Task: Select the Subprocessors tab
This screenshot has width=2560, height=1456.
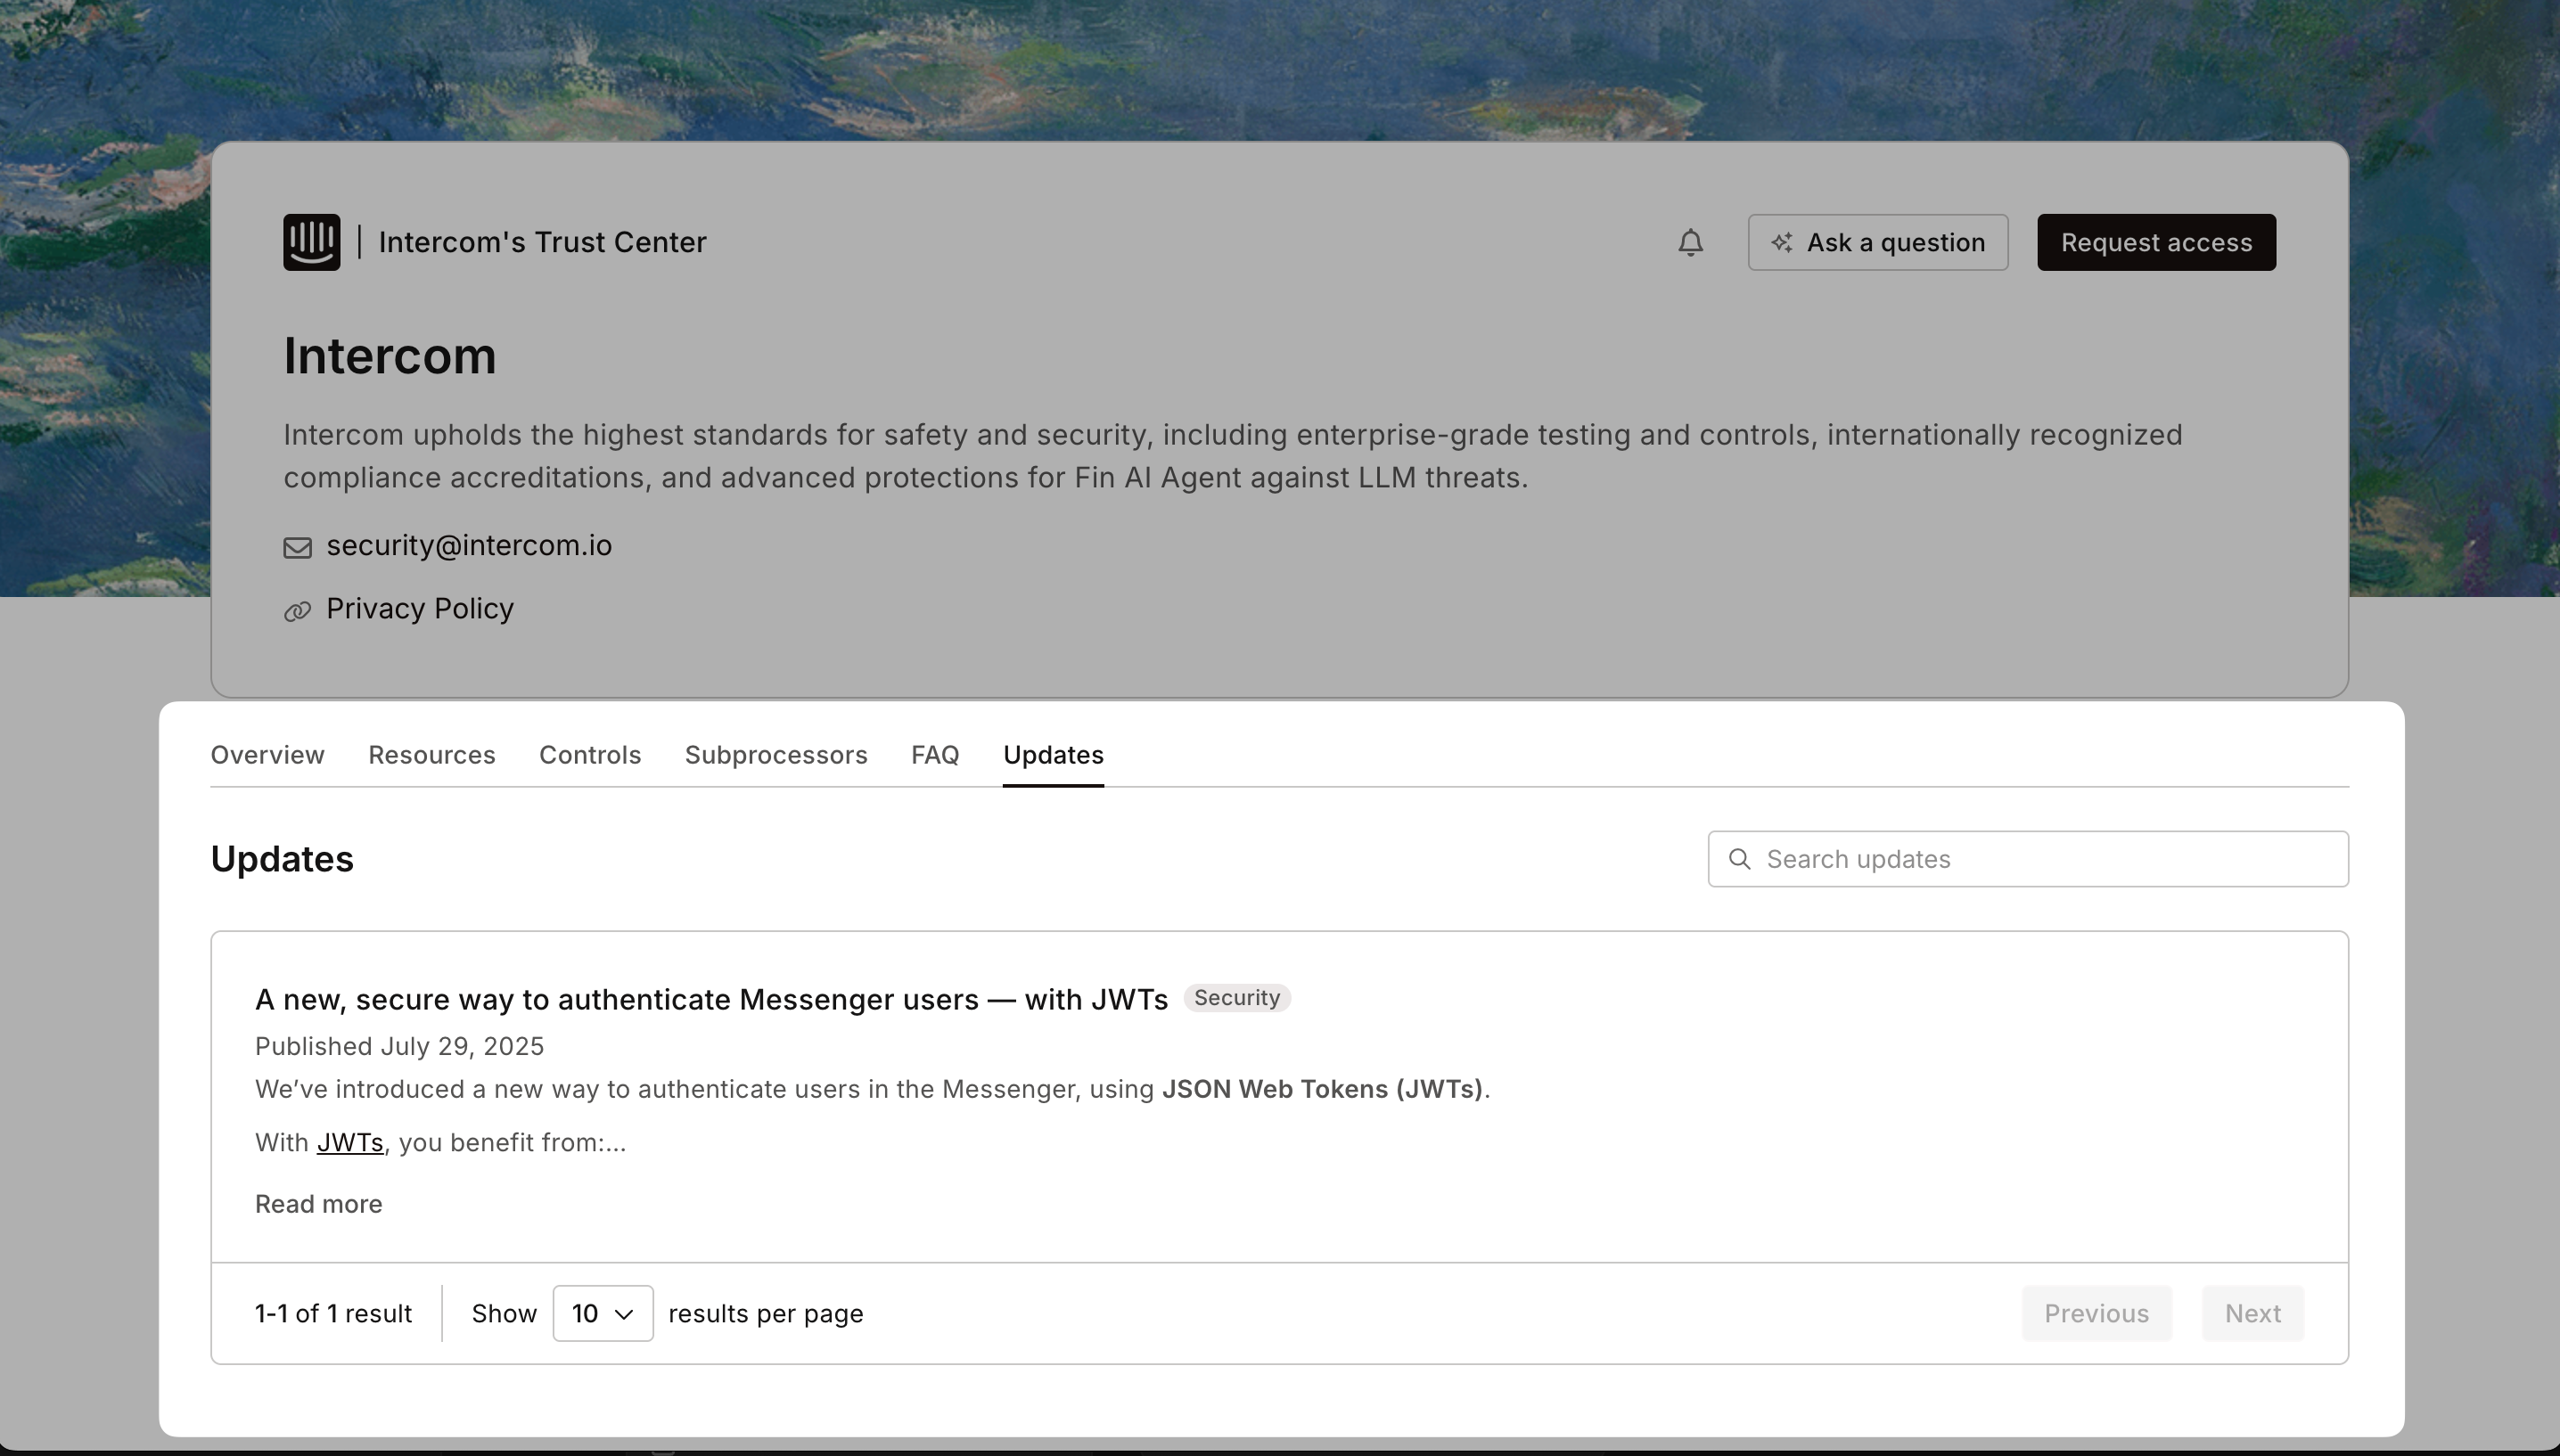Action: tap(776, 755)
